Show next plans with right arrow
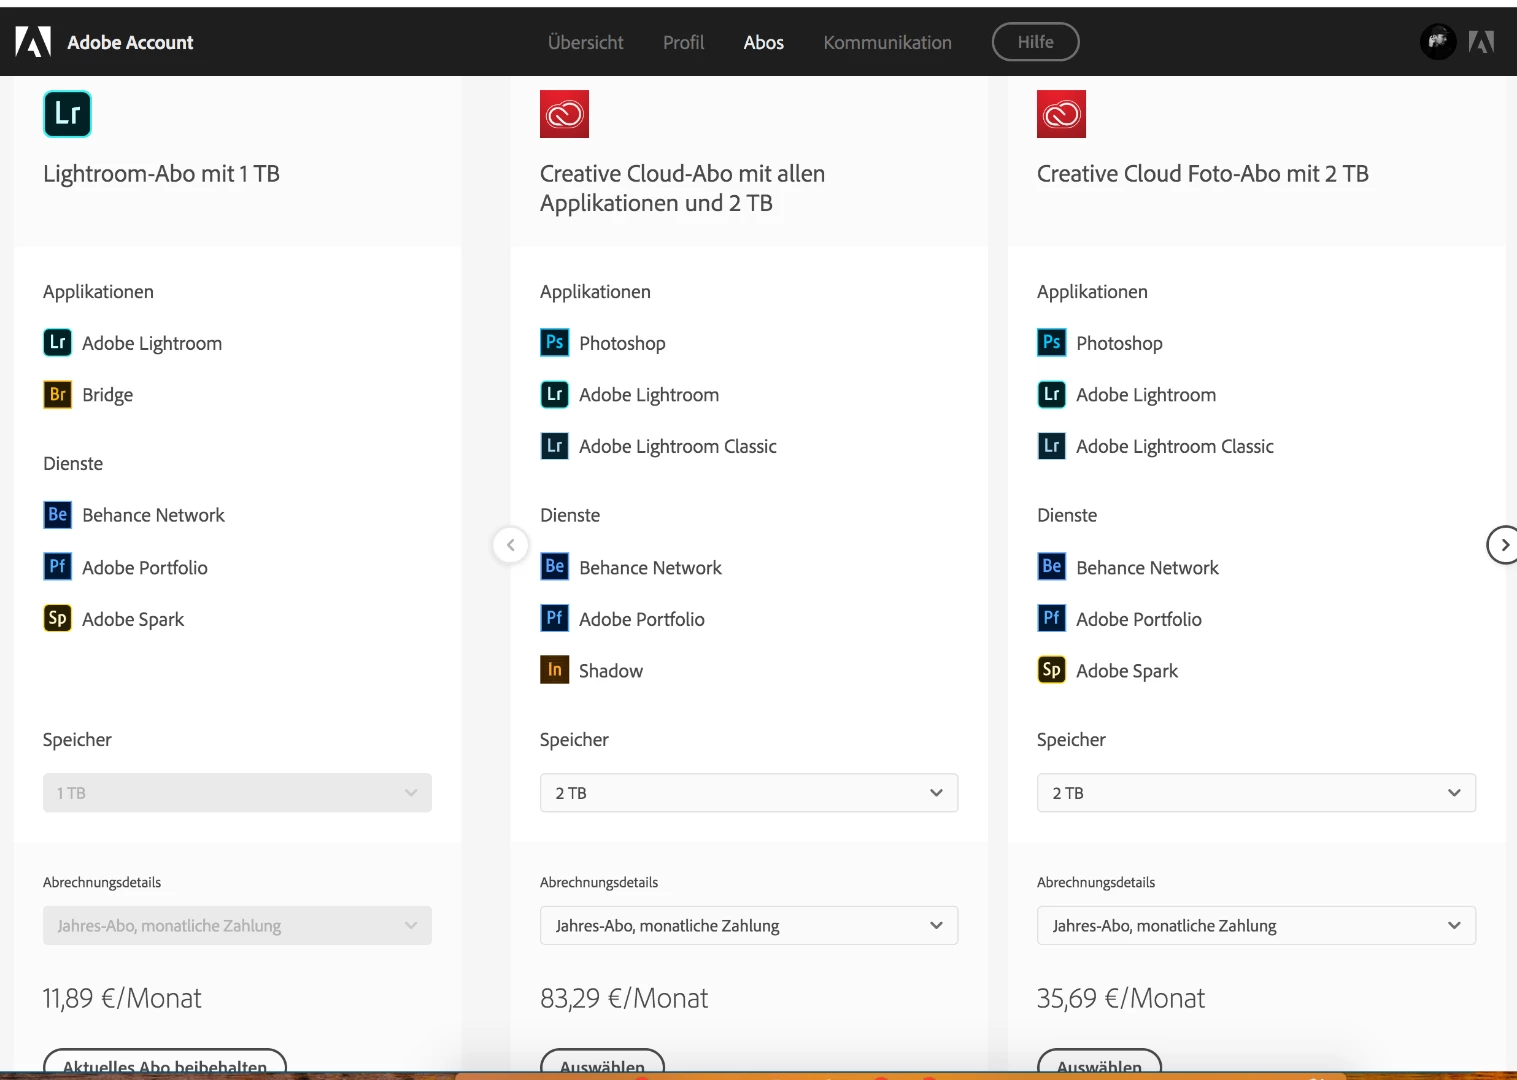The height and width of the screenshot is (1080, 1517). pyautogui.click(x=1503, y=545)
